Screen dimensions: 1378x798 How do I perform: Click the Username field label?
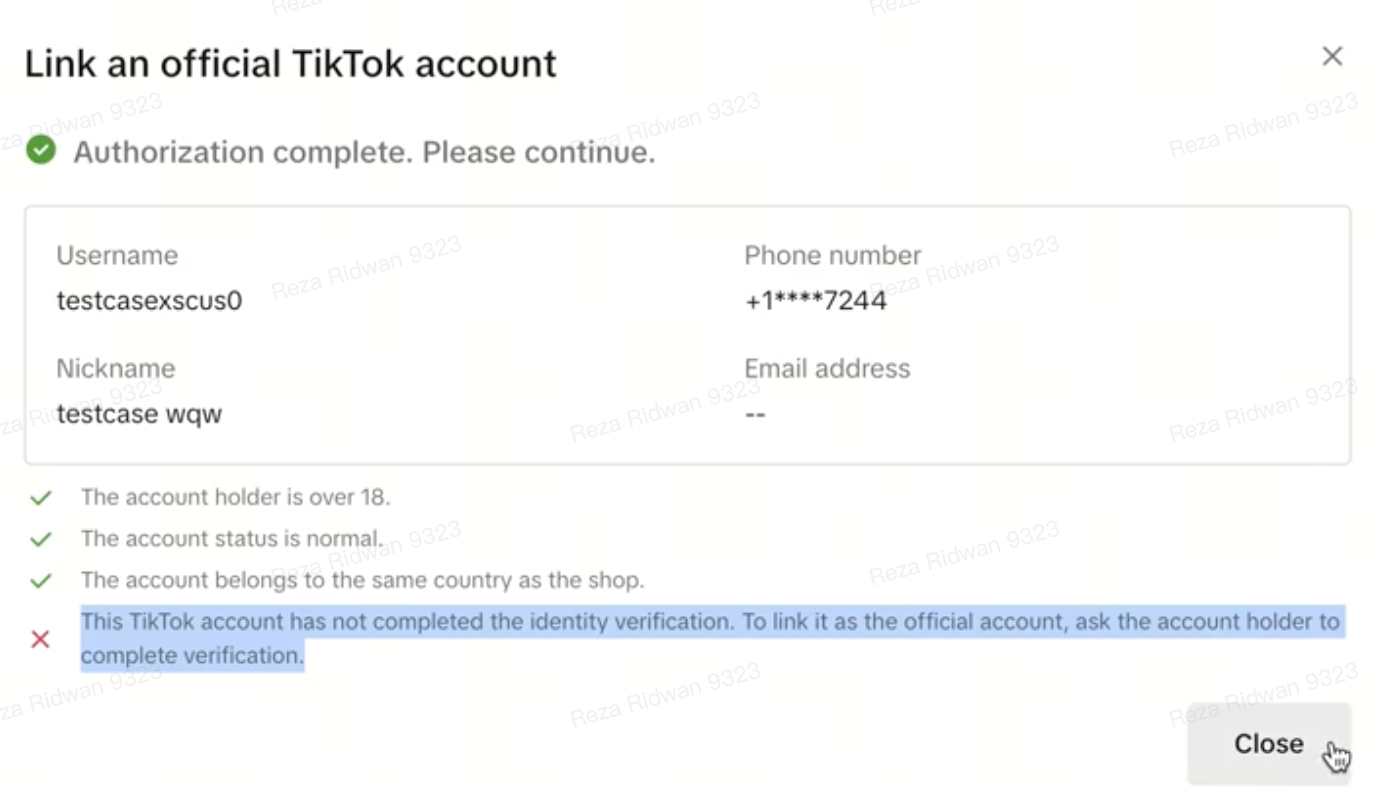(117, 255)
